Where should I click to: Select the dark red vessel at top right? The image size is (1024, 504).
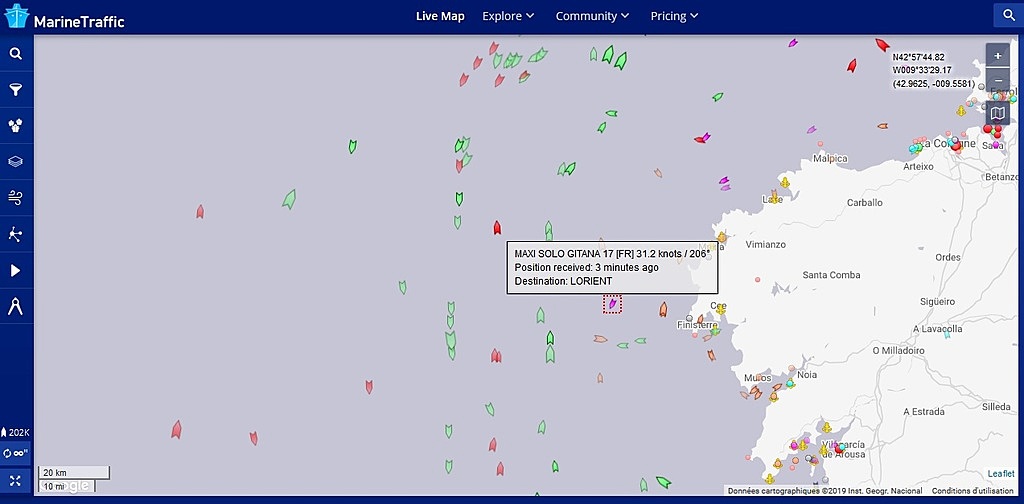pos(882,44)
